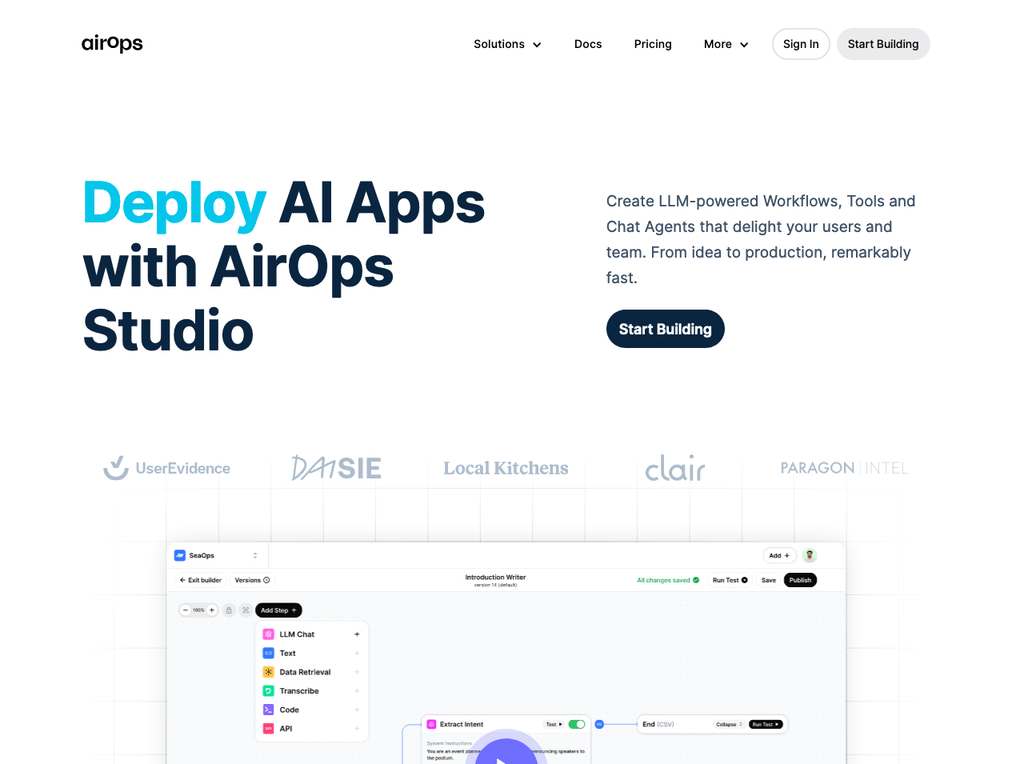Image resolution: width=1024 pixels, height=764 pixels.
Task: Toggle the Extract Intent step switch
Action: click(x=577, y=724)
